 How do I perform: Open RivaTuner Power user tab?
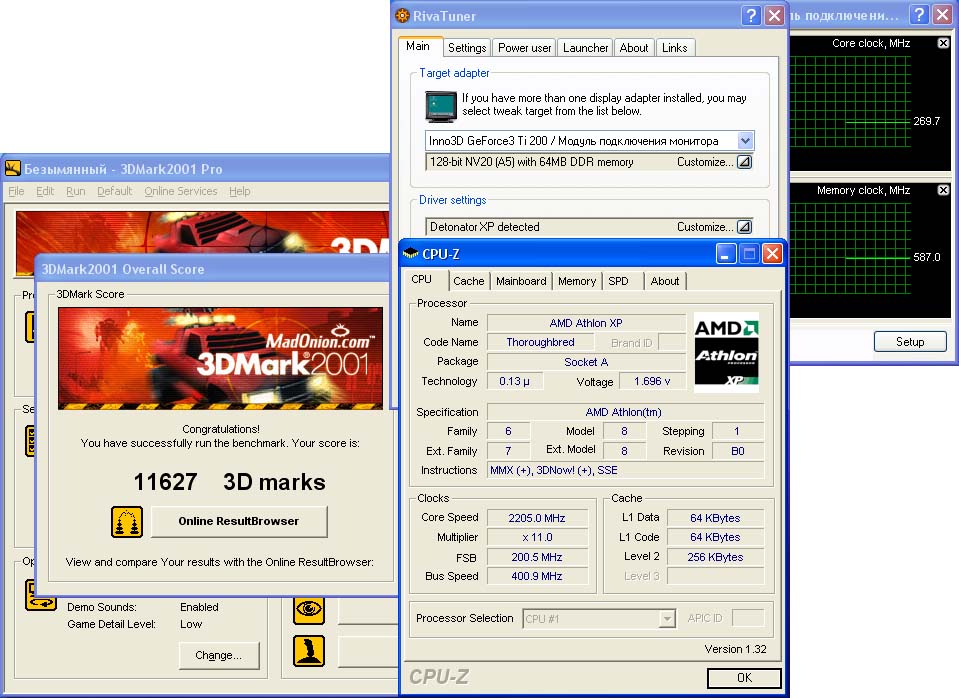[x=524, y=48]
